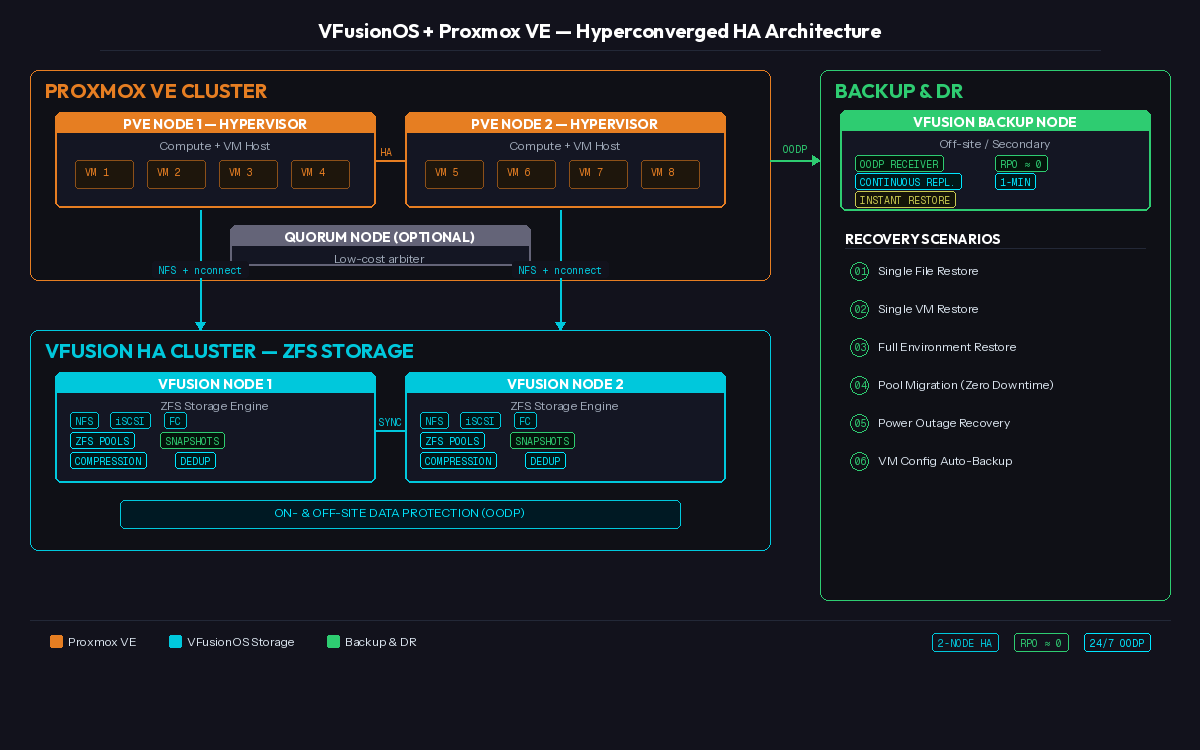This screenshot has height=750, width=1200.
Task: Click the 2-NODE HA badge in footer
Action: (965, 643)
